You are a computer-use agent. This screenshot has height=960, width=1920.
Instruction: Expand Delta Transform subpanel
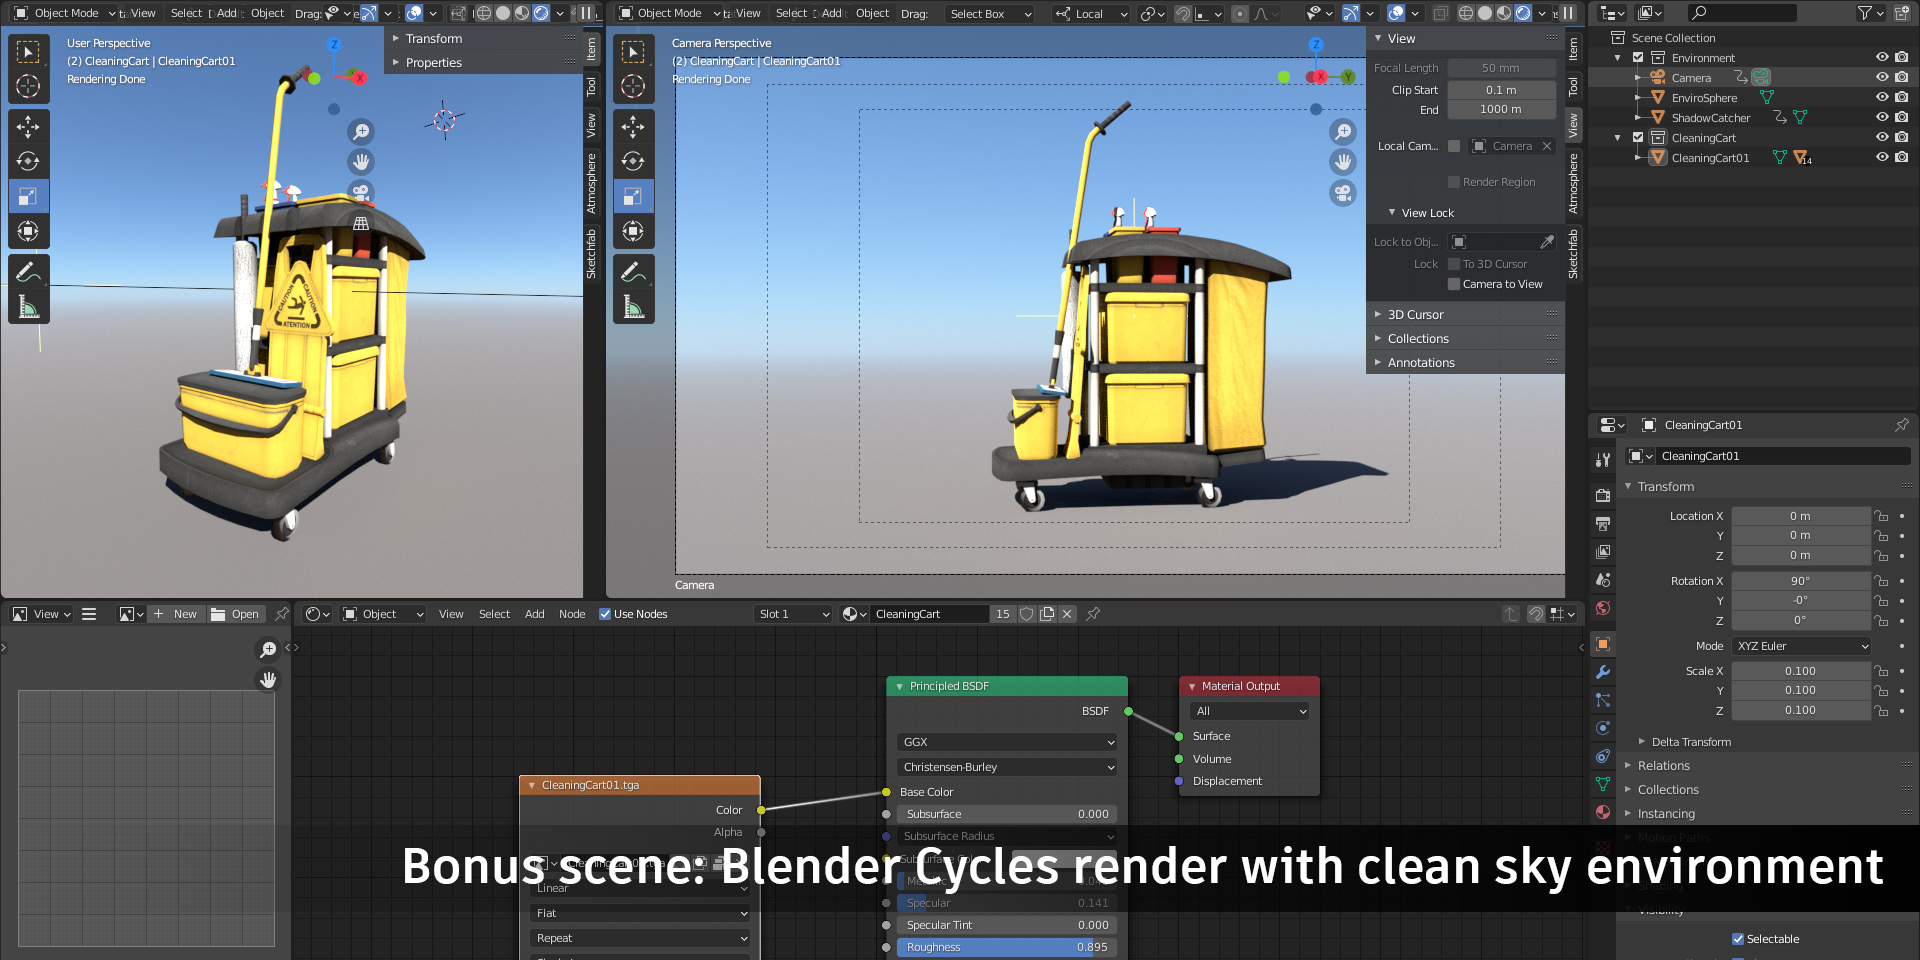pyautogui.click(x=1690, y=742)
